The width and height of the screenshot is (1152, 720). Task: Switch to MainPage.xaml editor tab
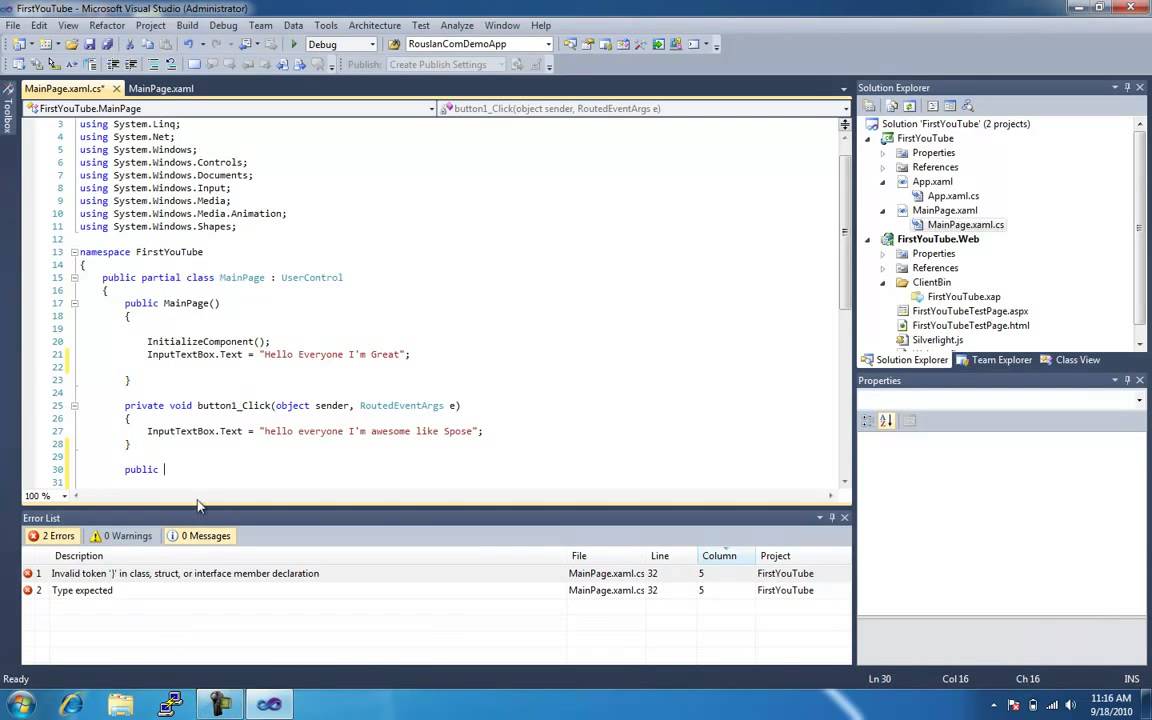coord(161,88)
